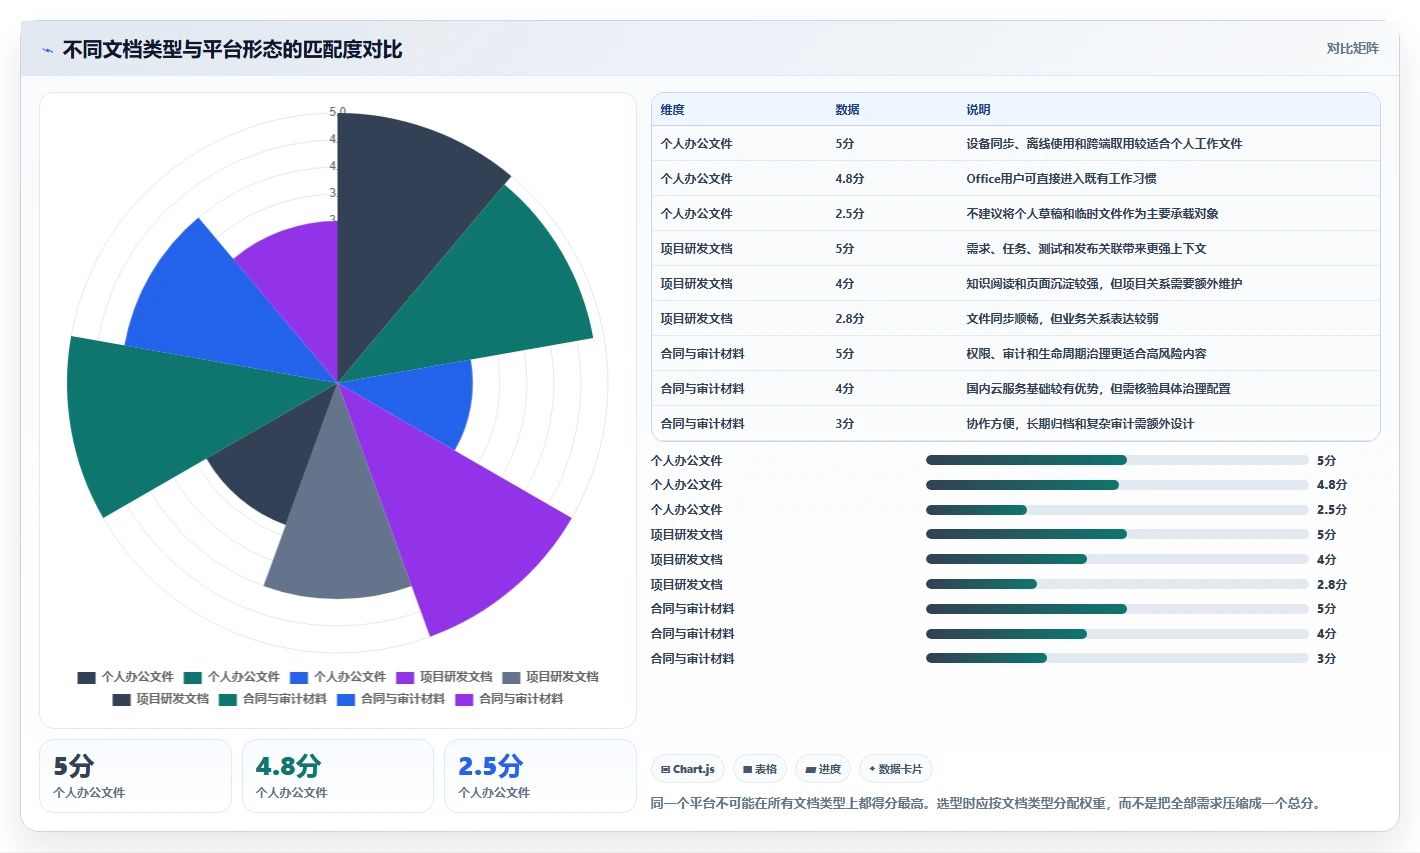Click the 个人办公文件 2.5分 progress bar
Image resolution: width=1420 pixels, height=853 pixels.
pos(1117,510)
